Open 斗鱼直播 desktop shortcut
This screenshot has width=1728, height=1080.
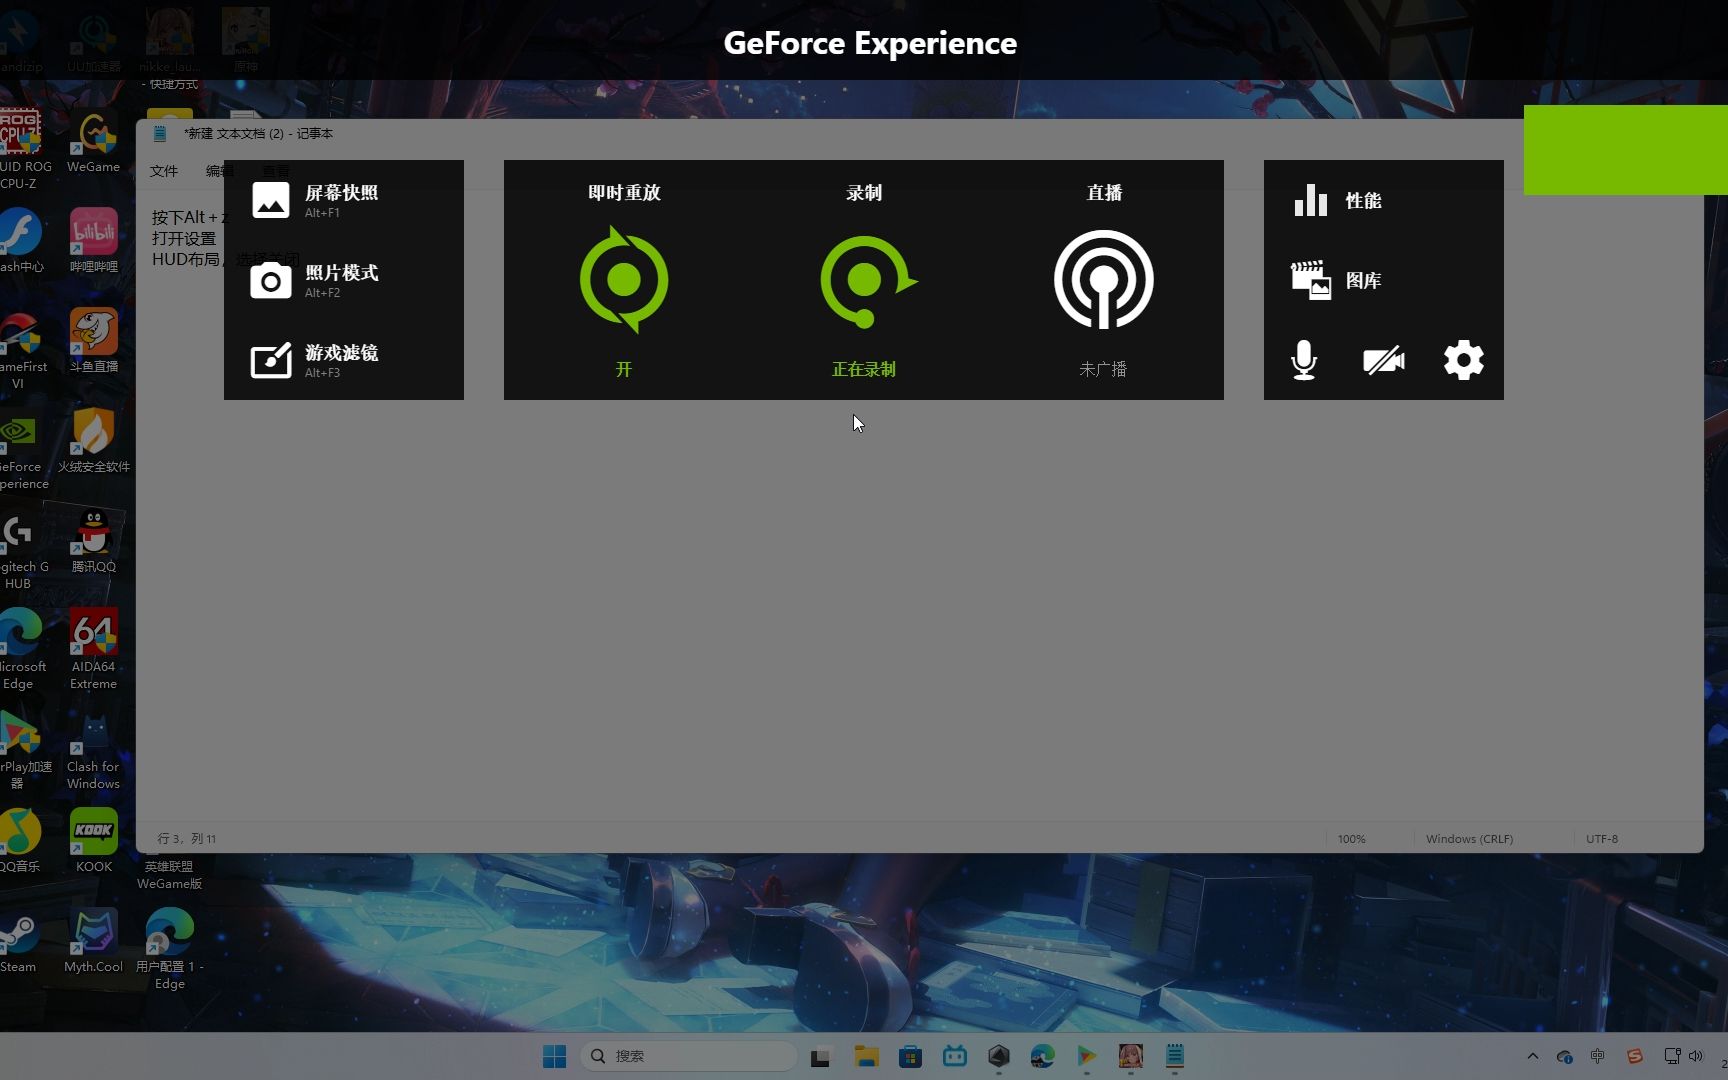[x=94, y=340]
